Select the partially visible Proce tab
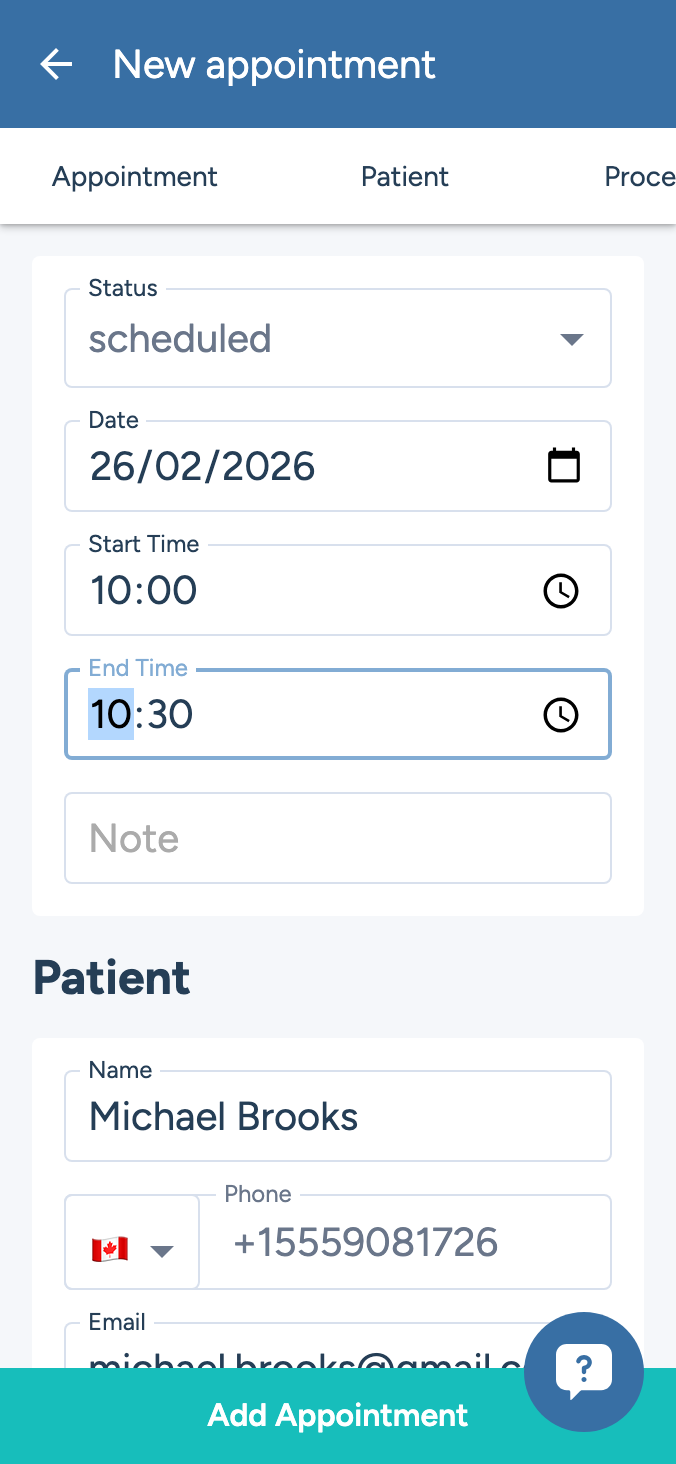The height and width of the screenshot is (1464, 676). (639, 177)
